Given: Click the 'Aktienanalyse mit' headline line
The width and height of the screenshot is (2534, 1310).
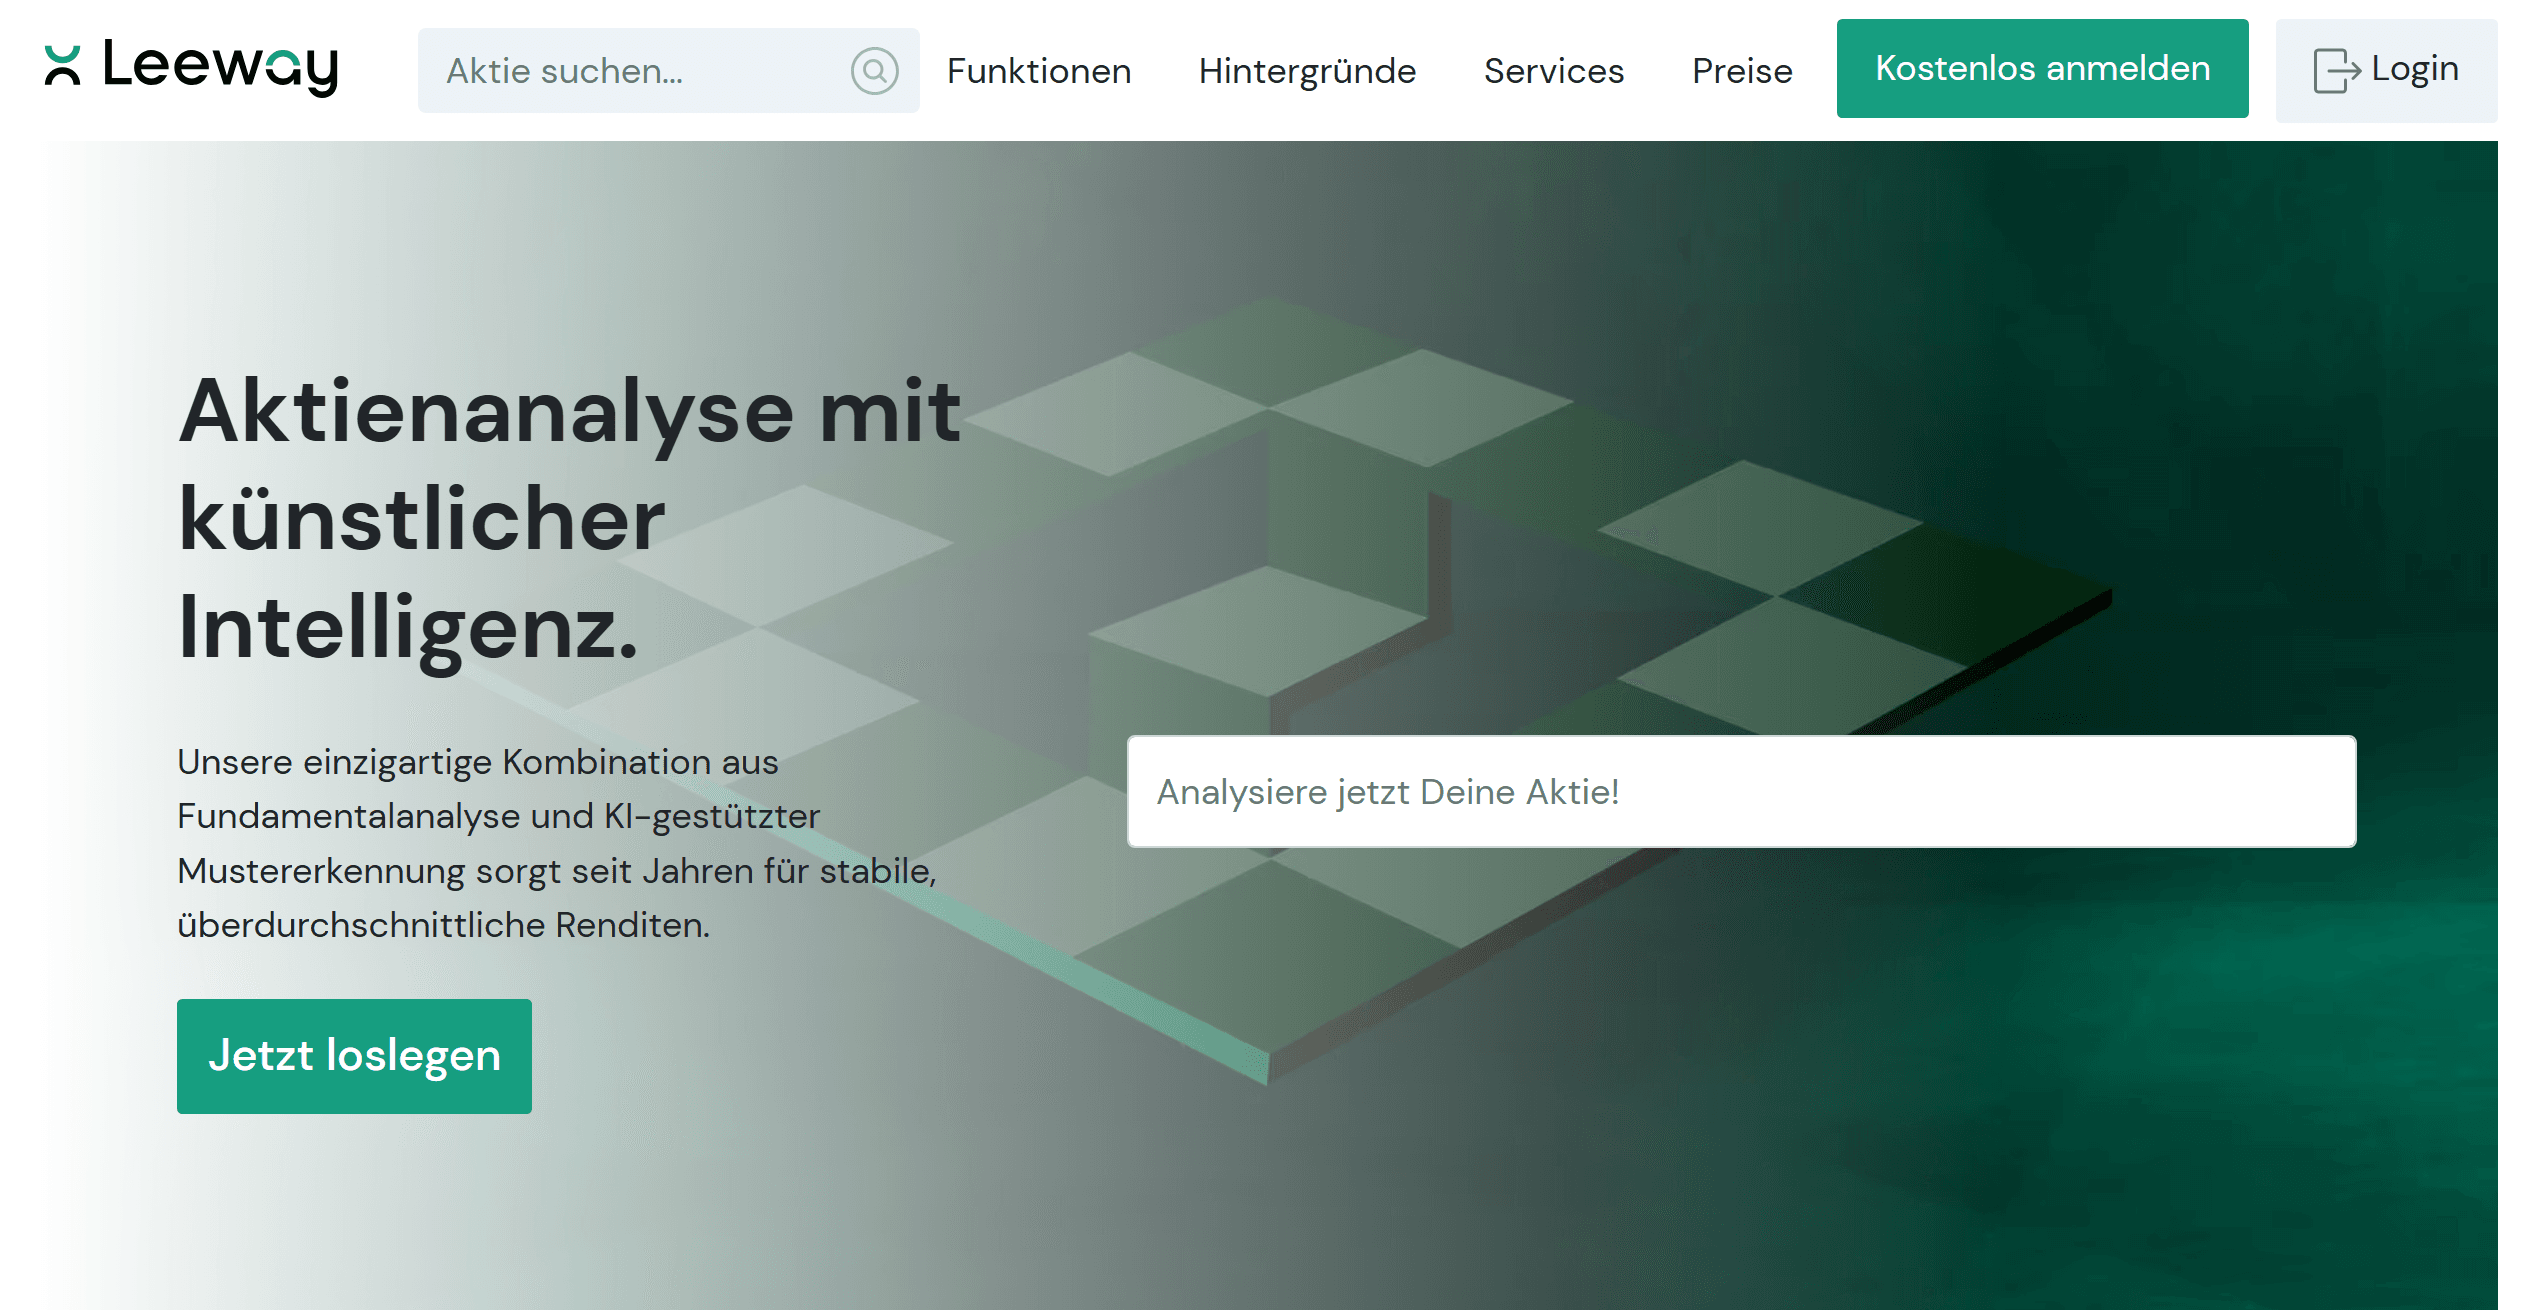Looking at the screenshot, I should click(570, 411).
